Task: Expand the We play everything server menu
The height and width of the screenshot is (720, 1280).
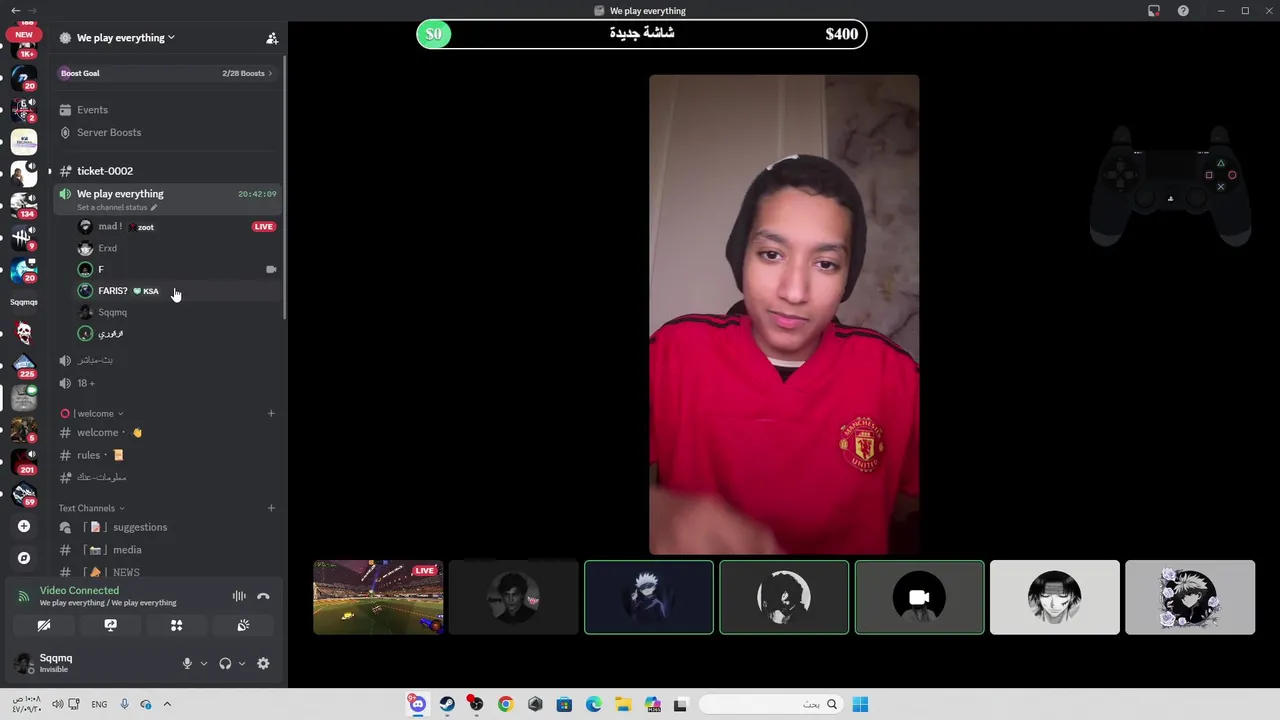Action: [x=126, y=38]
